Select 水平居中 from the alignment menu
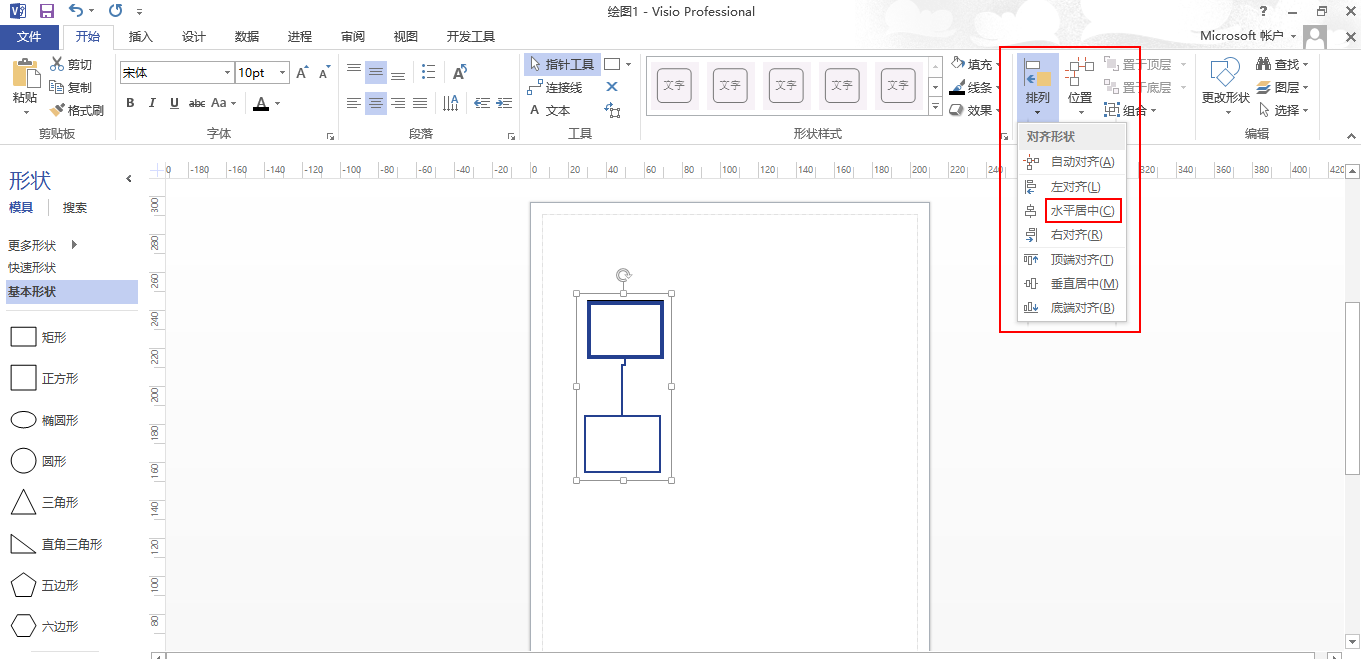This screenshot has width=1361, height=659. point(1083,210)
